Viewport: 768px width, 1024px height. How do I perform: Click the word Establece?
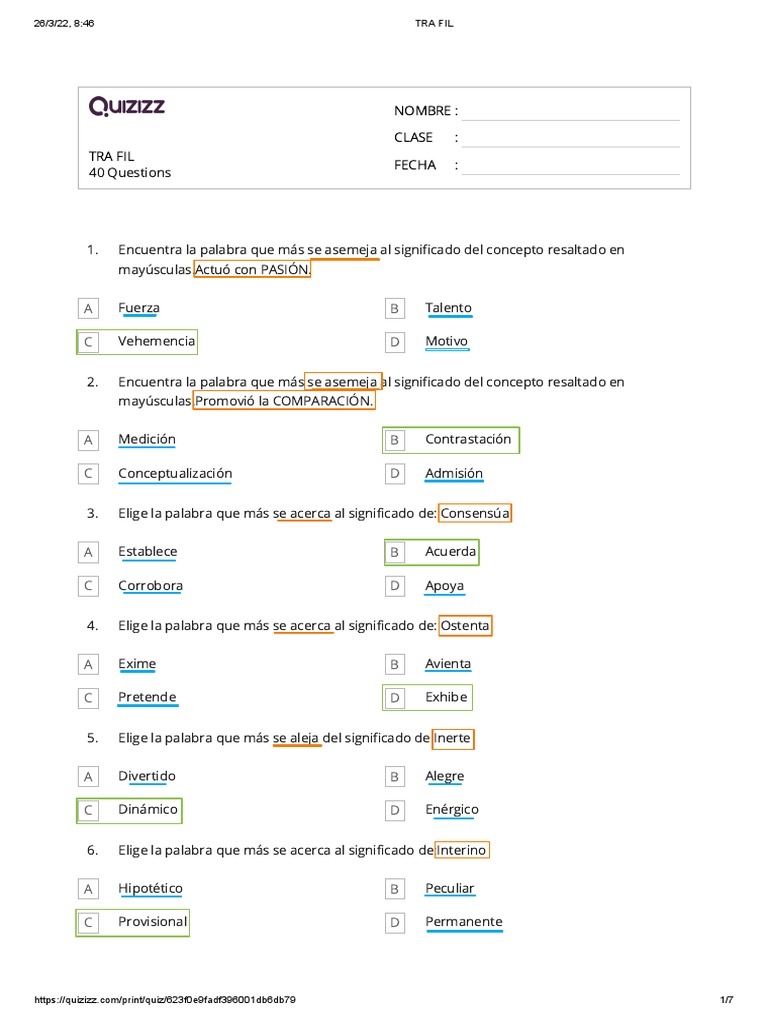coord(148,551)
